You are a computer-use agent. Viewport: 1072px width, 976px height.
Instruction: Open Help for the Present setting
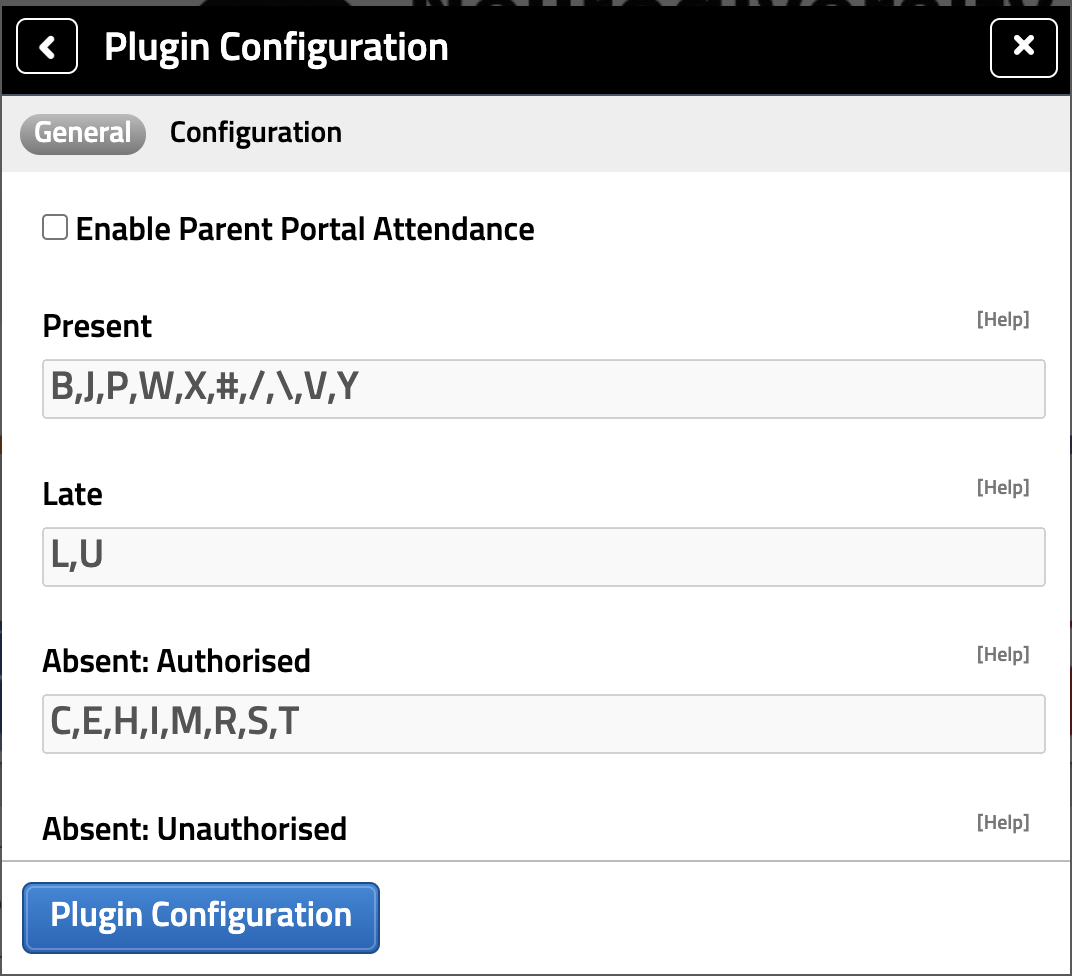tap(1002, 319)
